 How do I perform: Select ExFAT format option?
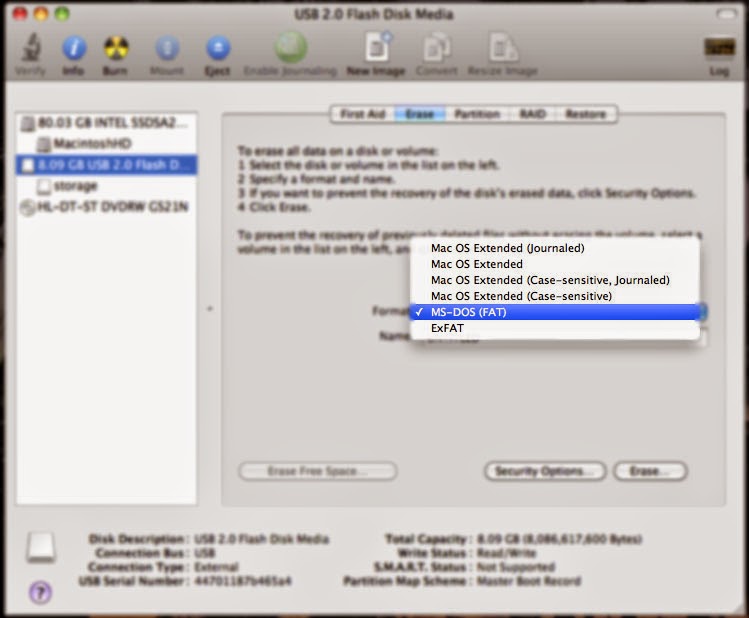pos(555,328)
